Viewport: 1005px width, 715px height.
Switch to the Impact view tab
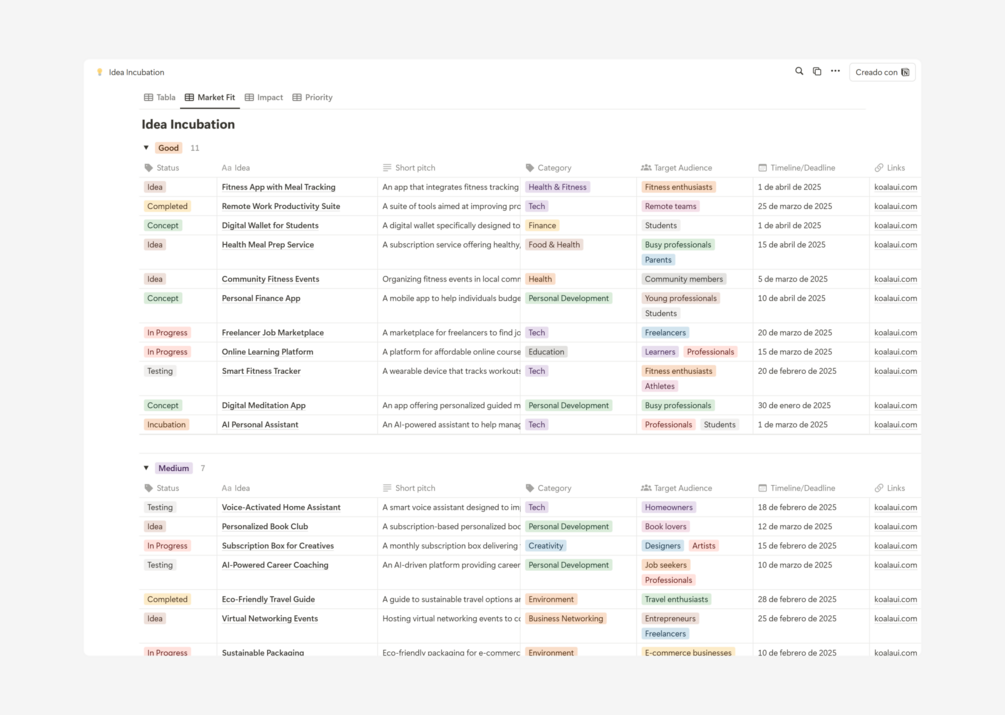coord(264,97)
